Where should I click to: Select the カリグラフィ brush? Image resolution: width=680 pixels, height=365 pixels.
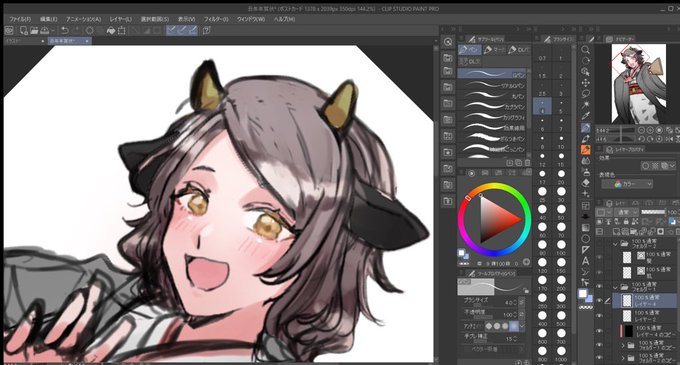[492, 117]
